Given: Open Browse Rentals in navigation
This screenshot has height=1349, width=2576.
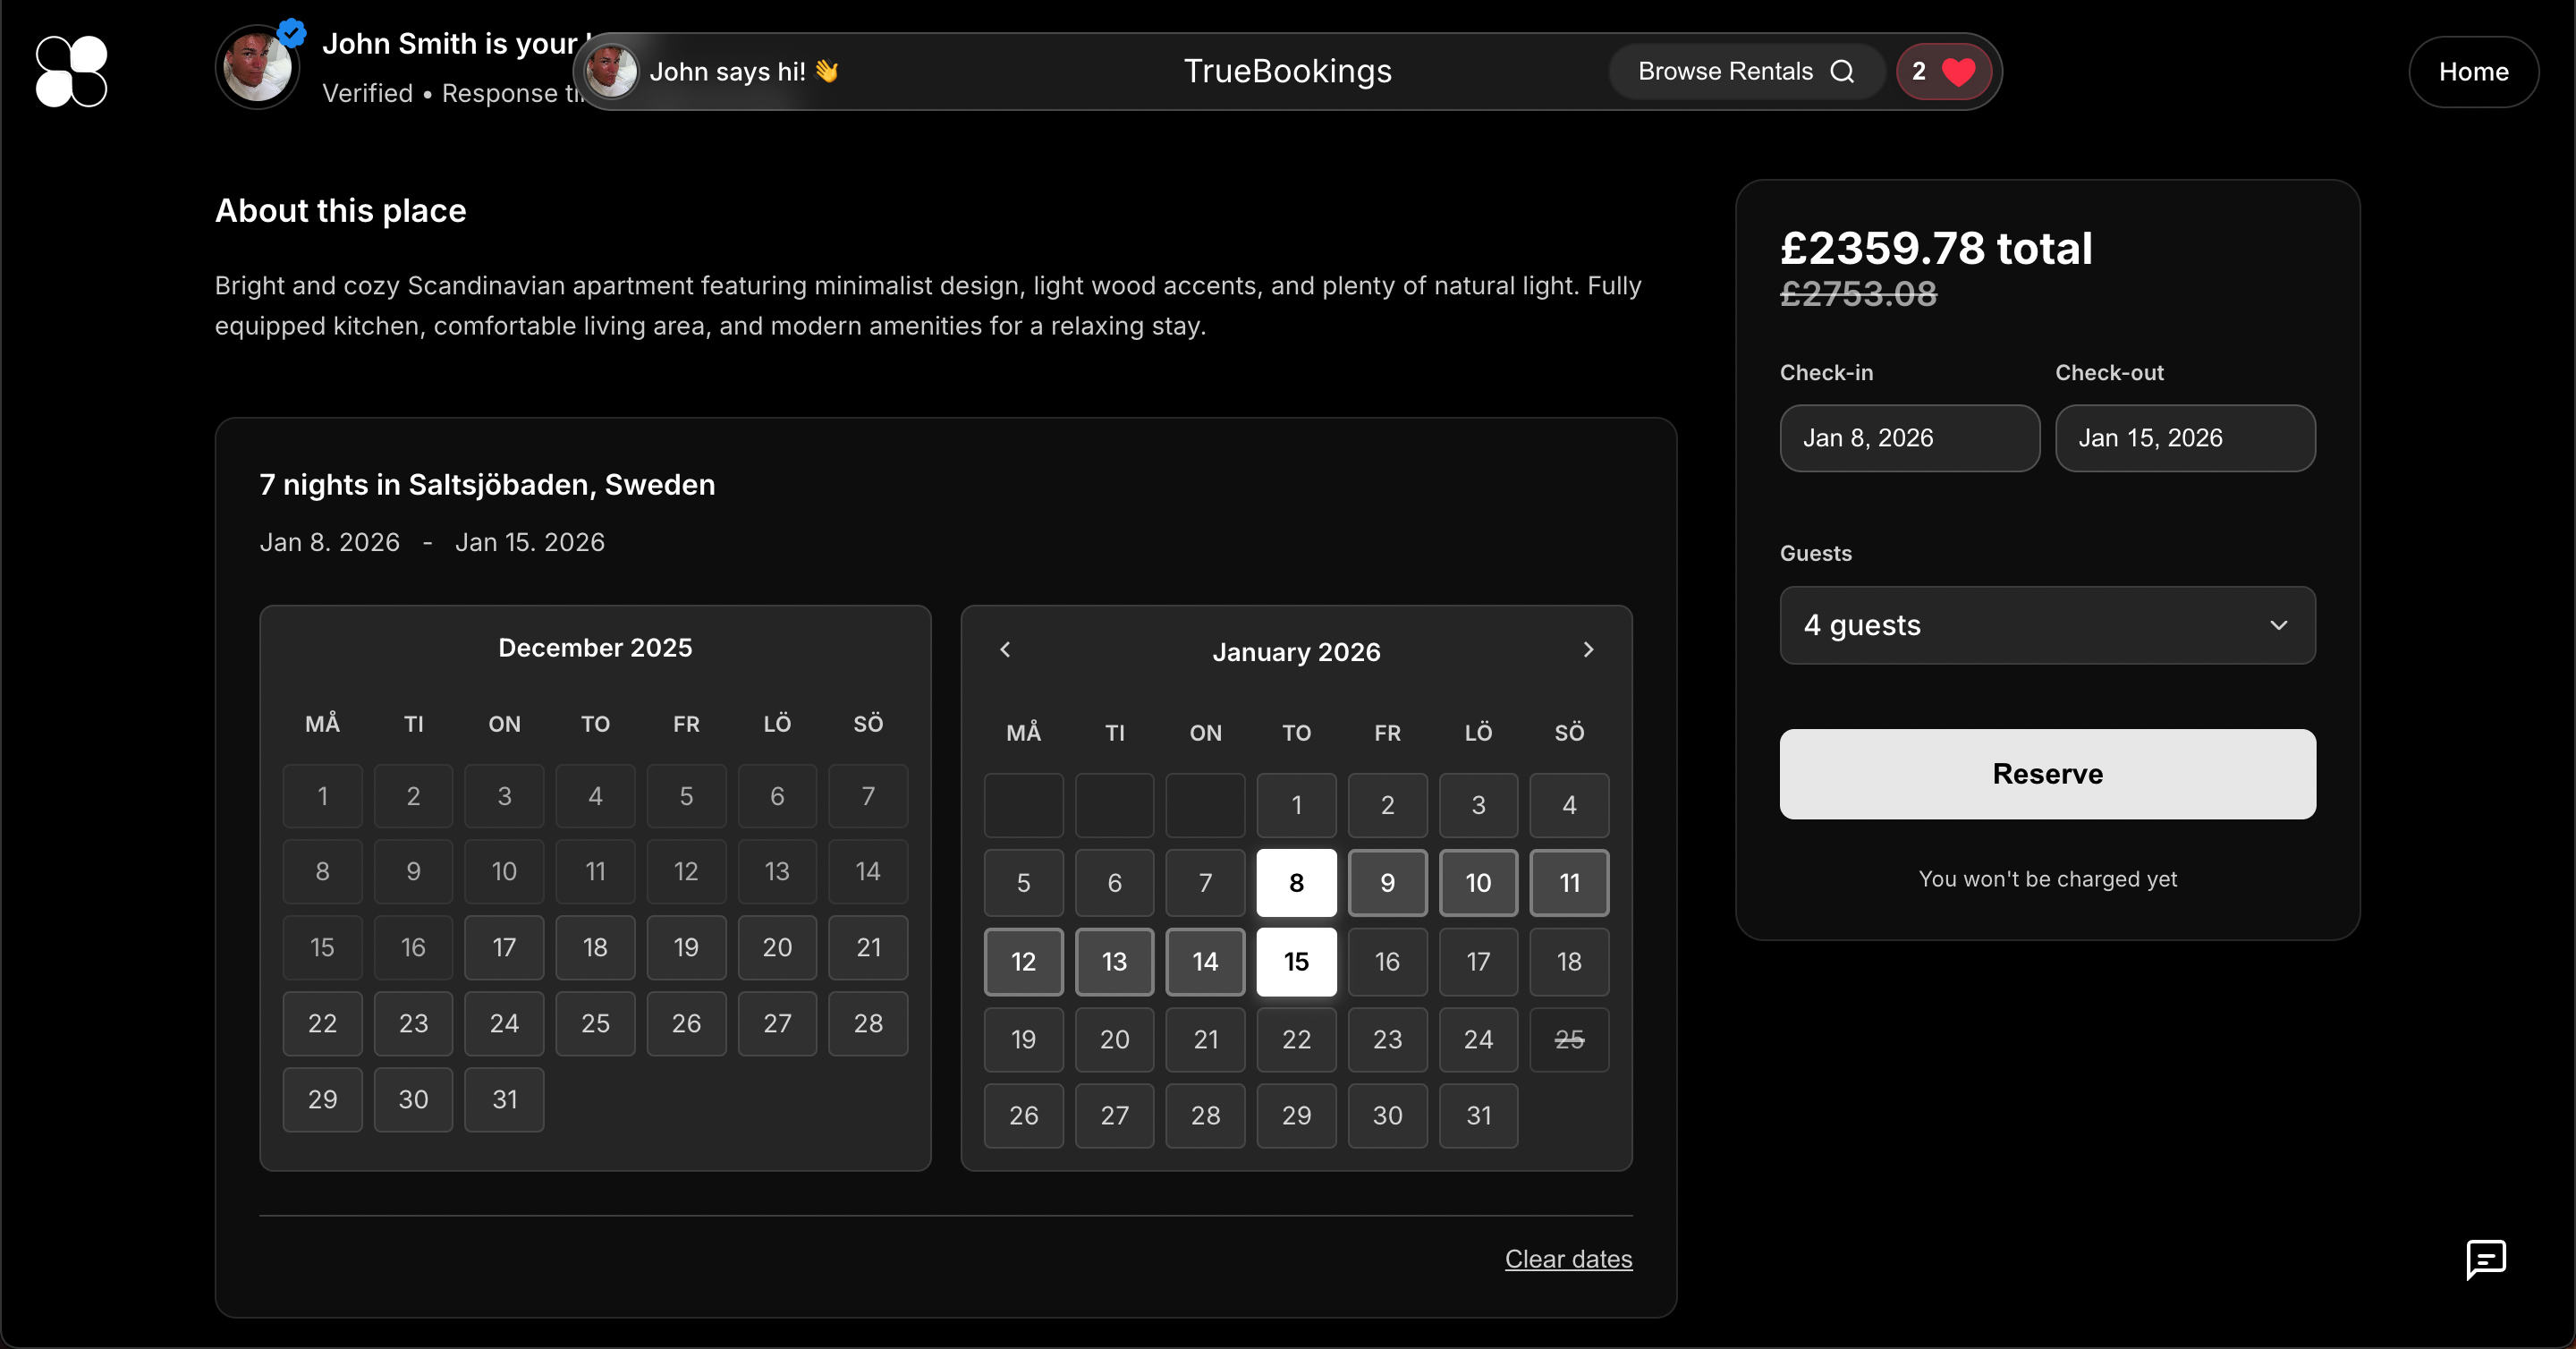Looking at the screenshot, I should [1725, 72].
